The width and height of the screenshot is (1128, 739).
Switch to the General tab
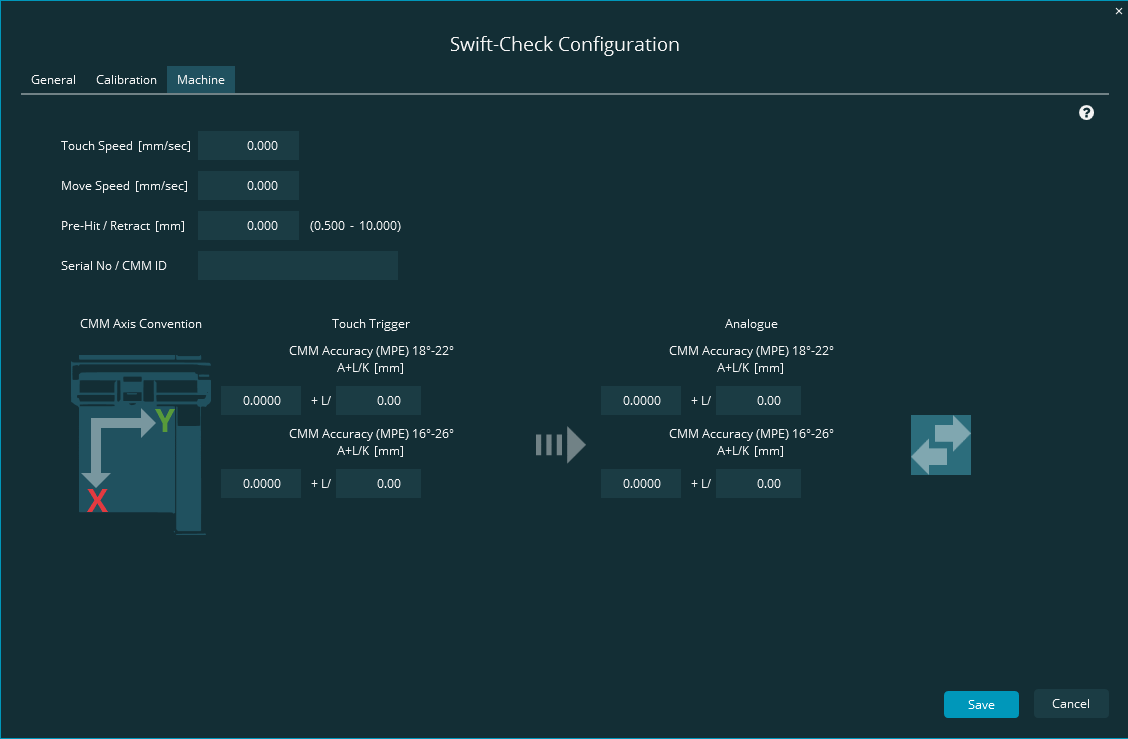pos(53,79)
